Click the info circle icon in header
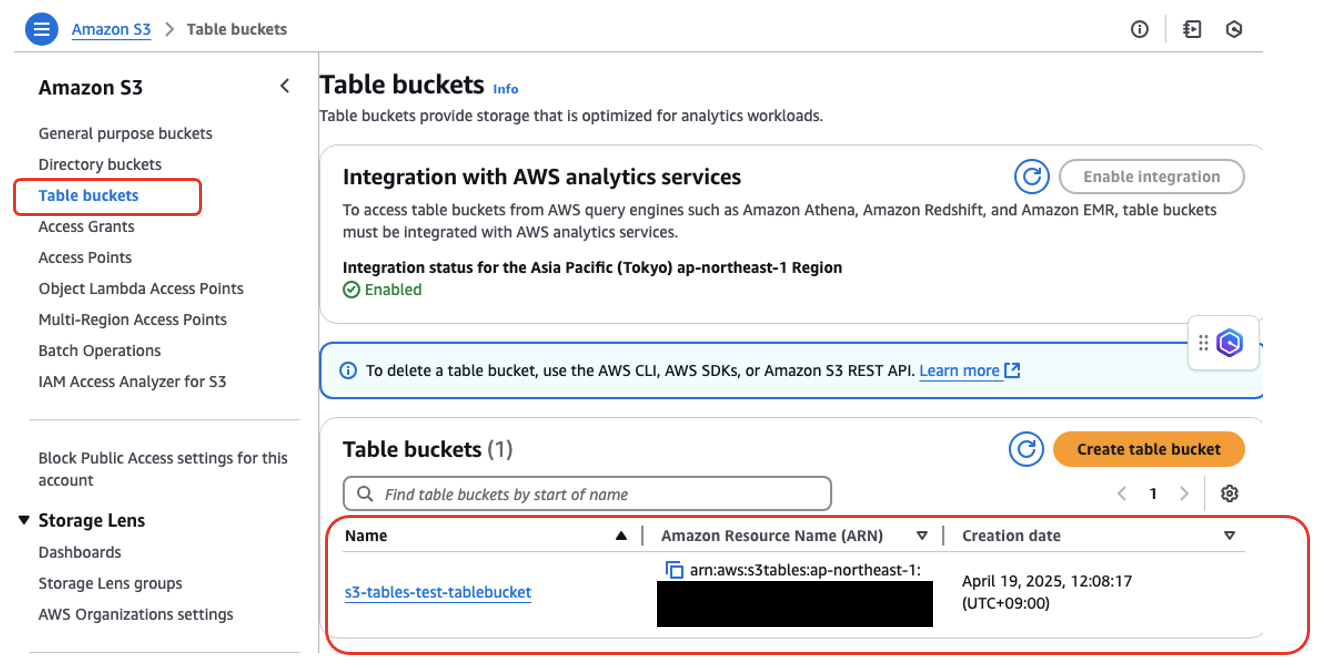This screenshot has width=1334, height=668. coord(1139,29)
